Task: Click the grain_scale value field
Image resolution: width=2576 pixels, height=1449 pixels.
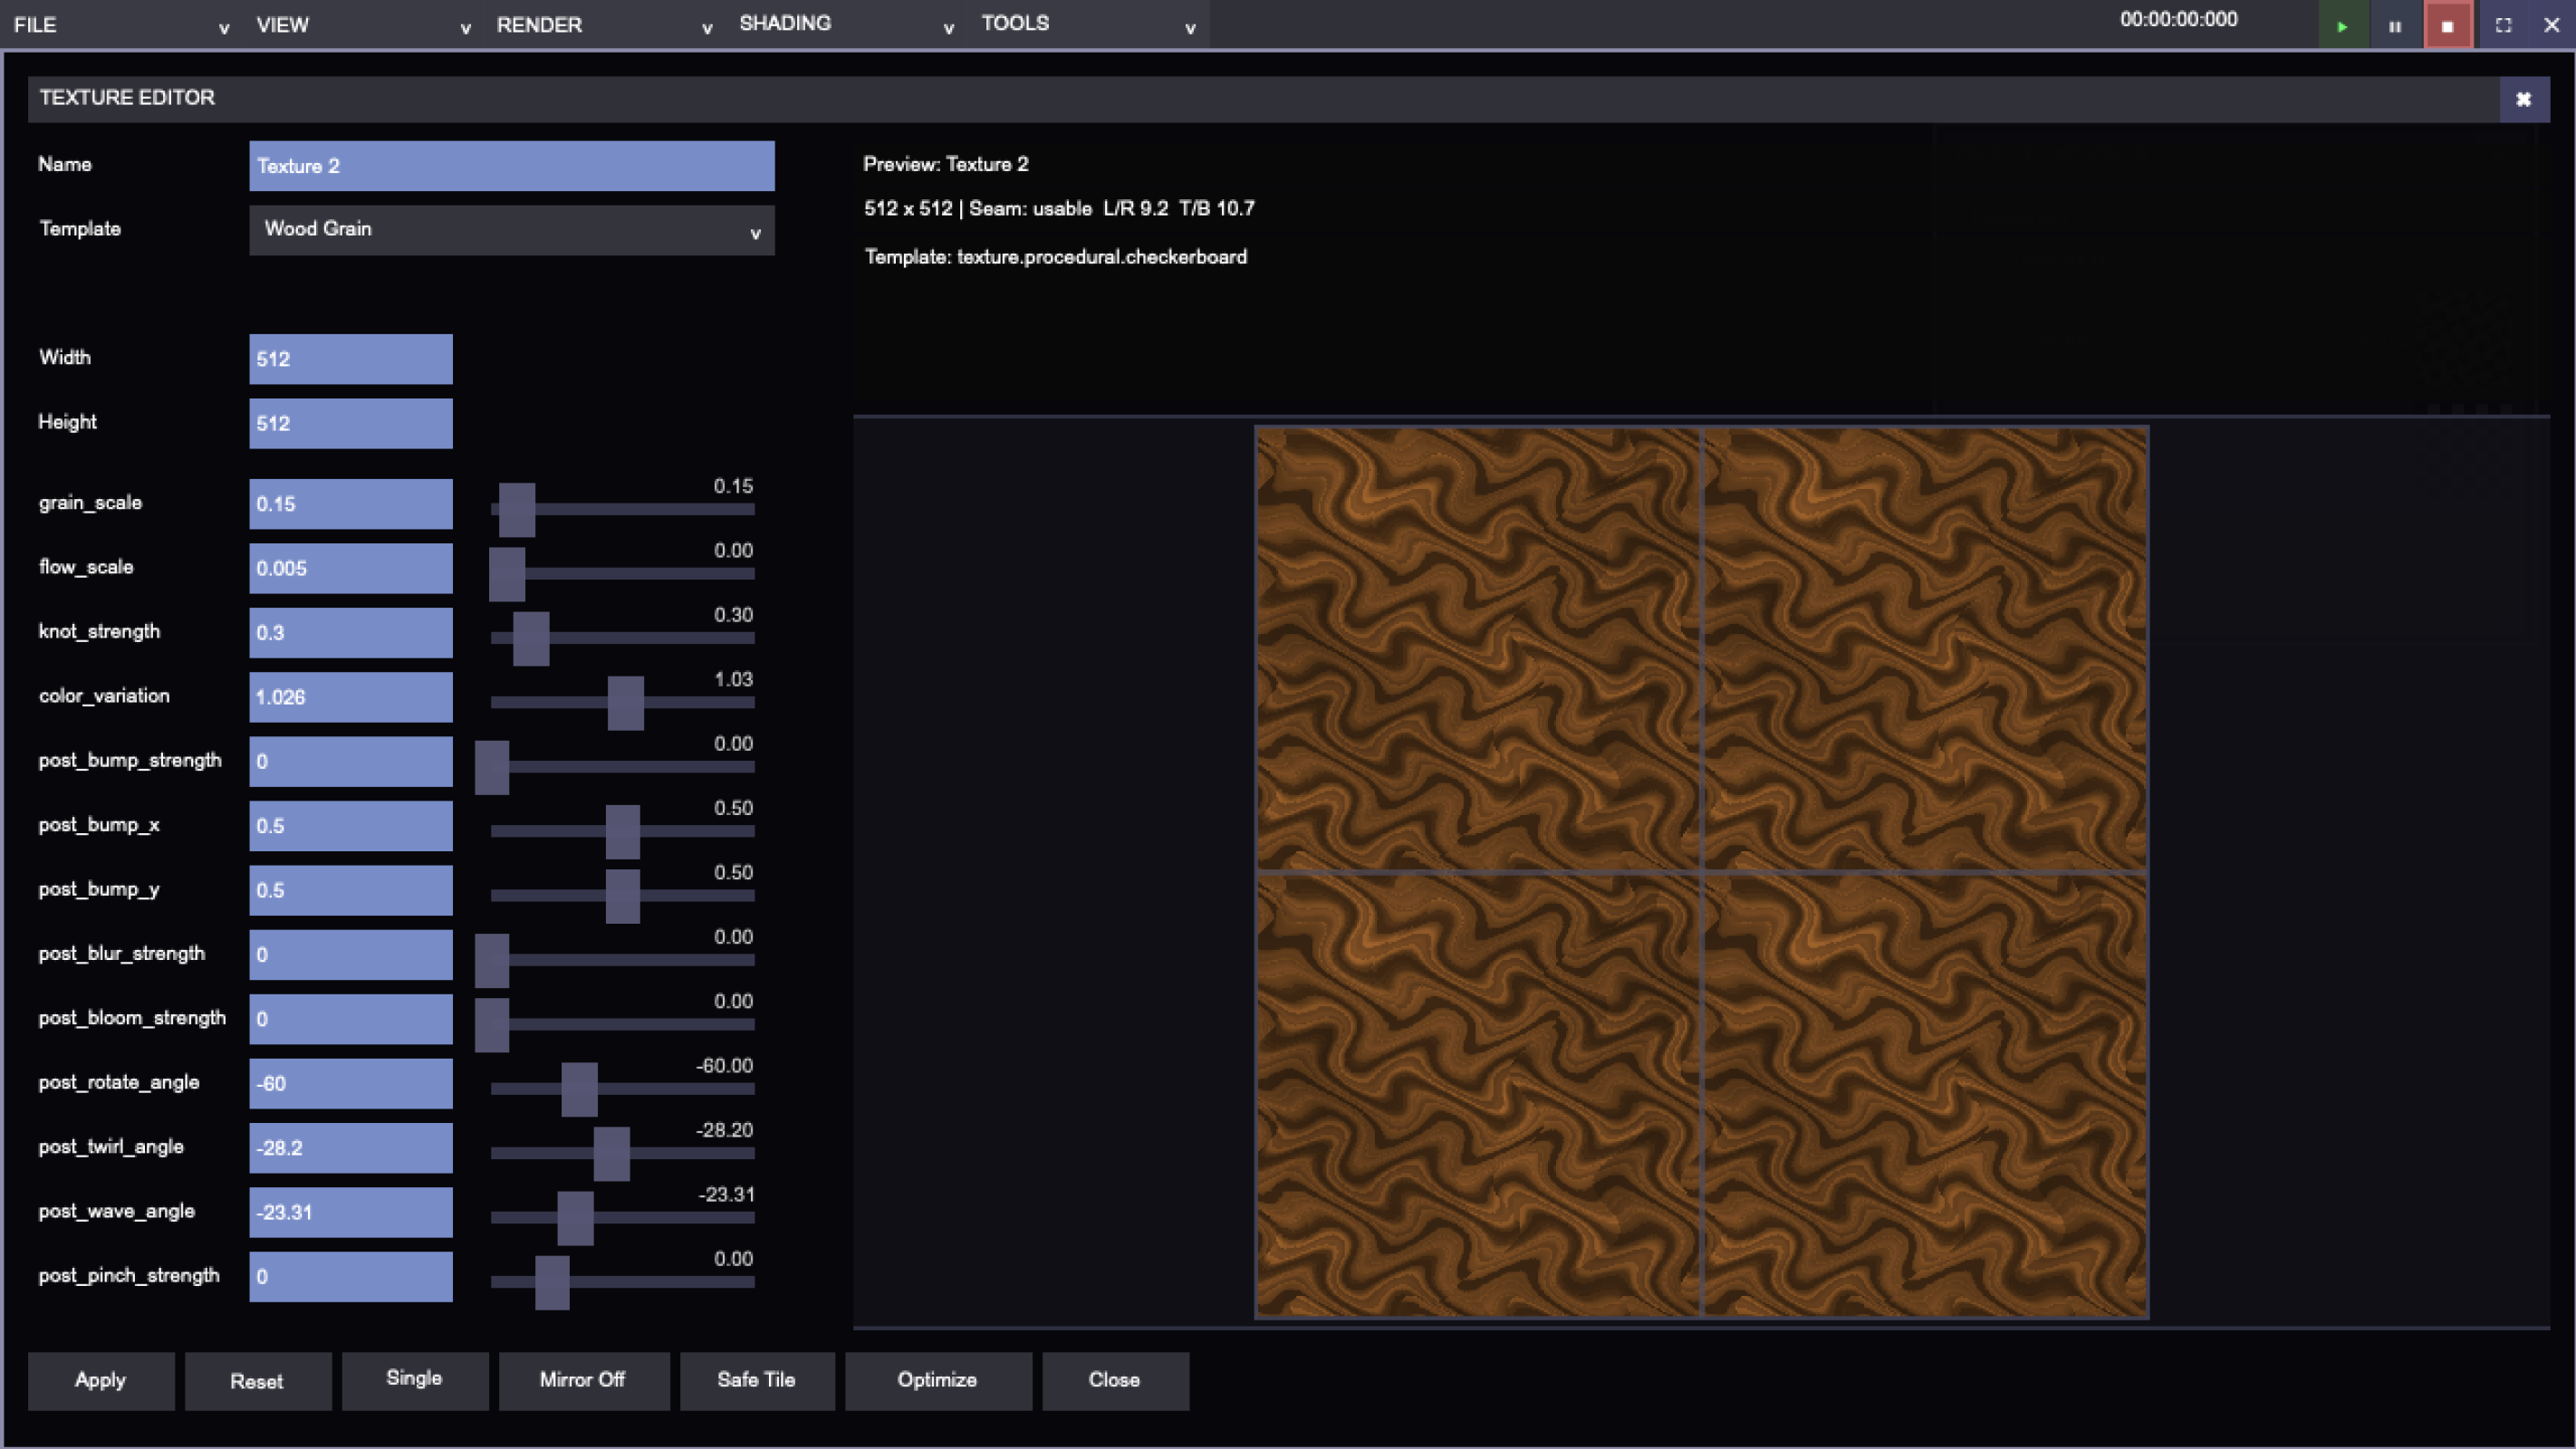Action: click(350, 504)
